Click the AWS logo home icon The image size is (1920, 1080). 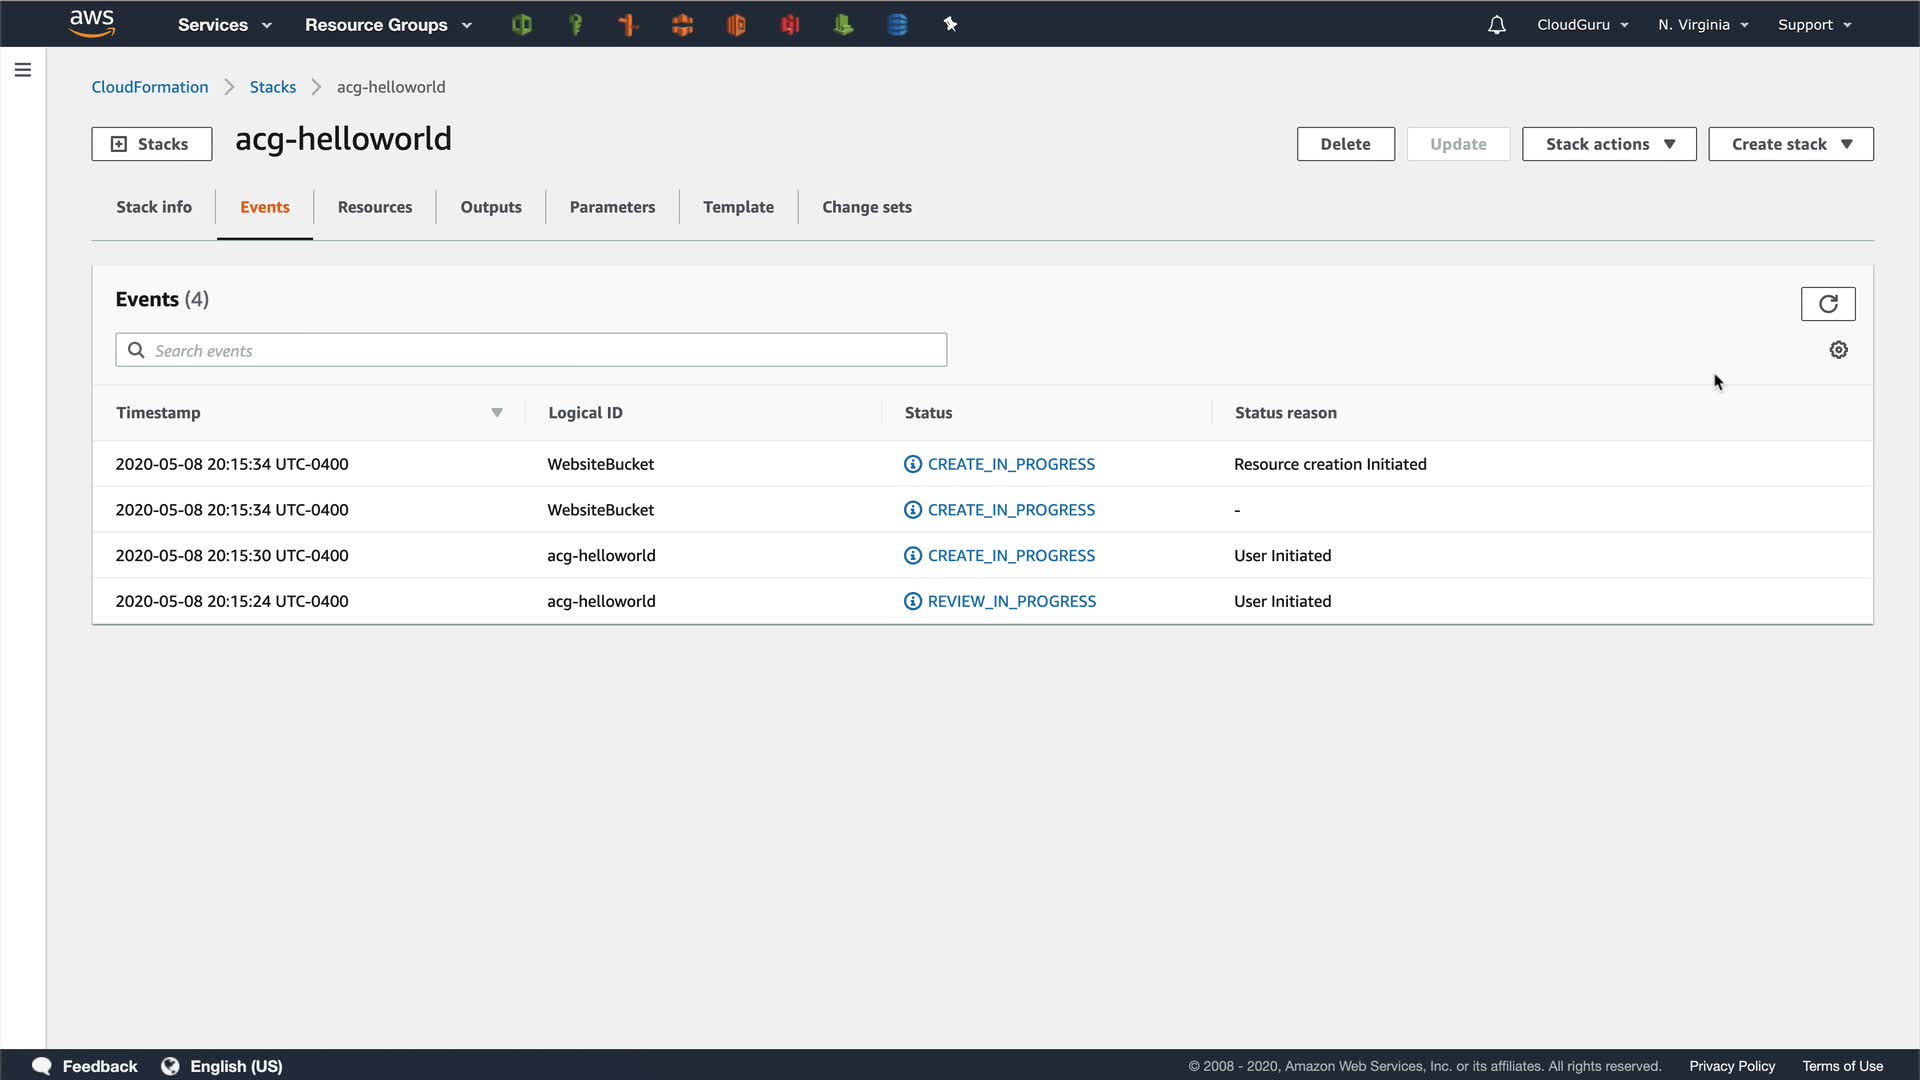pyautogui.click(x=92, y=23)
